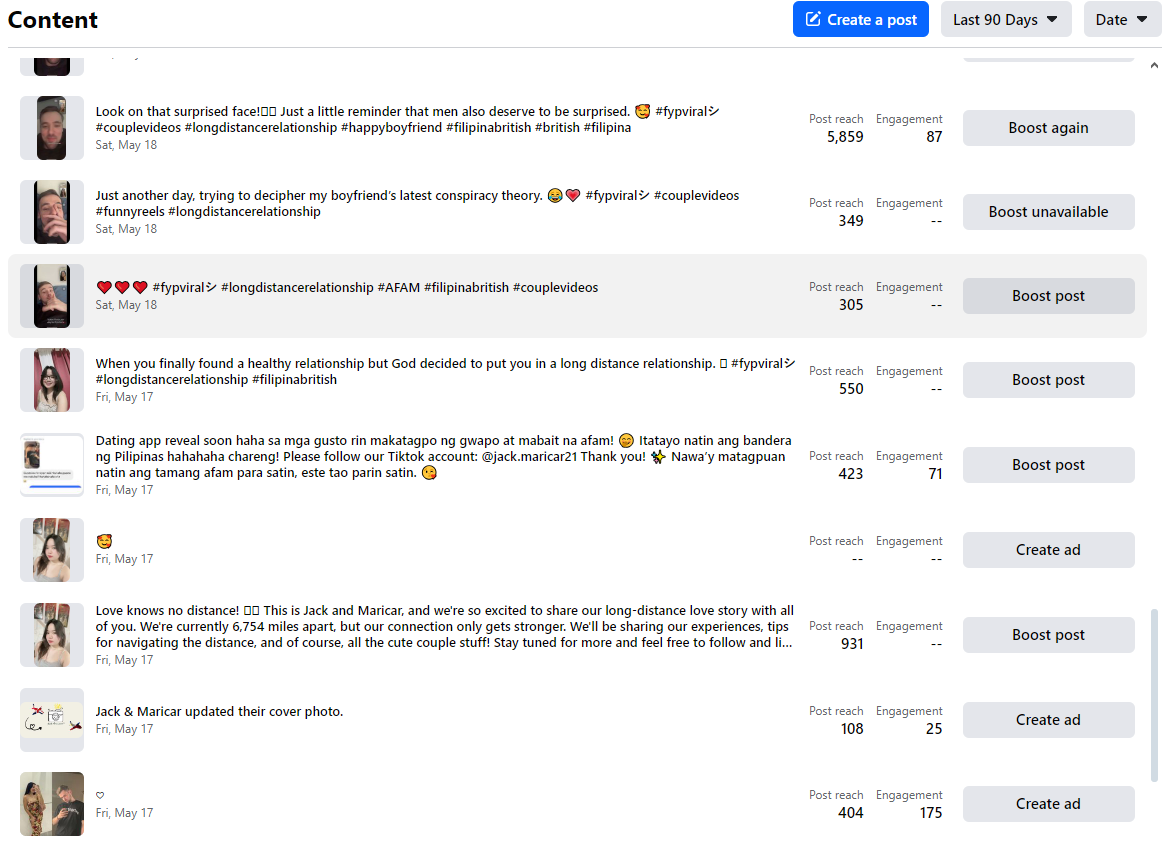1170x844 pixels.
Task: Open the Last 90 Days dropdown
Action: pyautogui.click(x=1005, y=20)
